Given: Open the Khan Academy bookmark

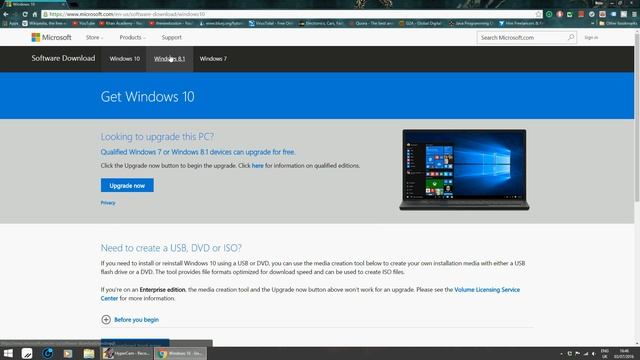Looking at the screenshot, I should (121, 24).
